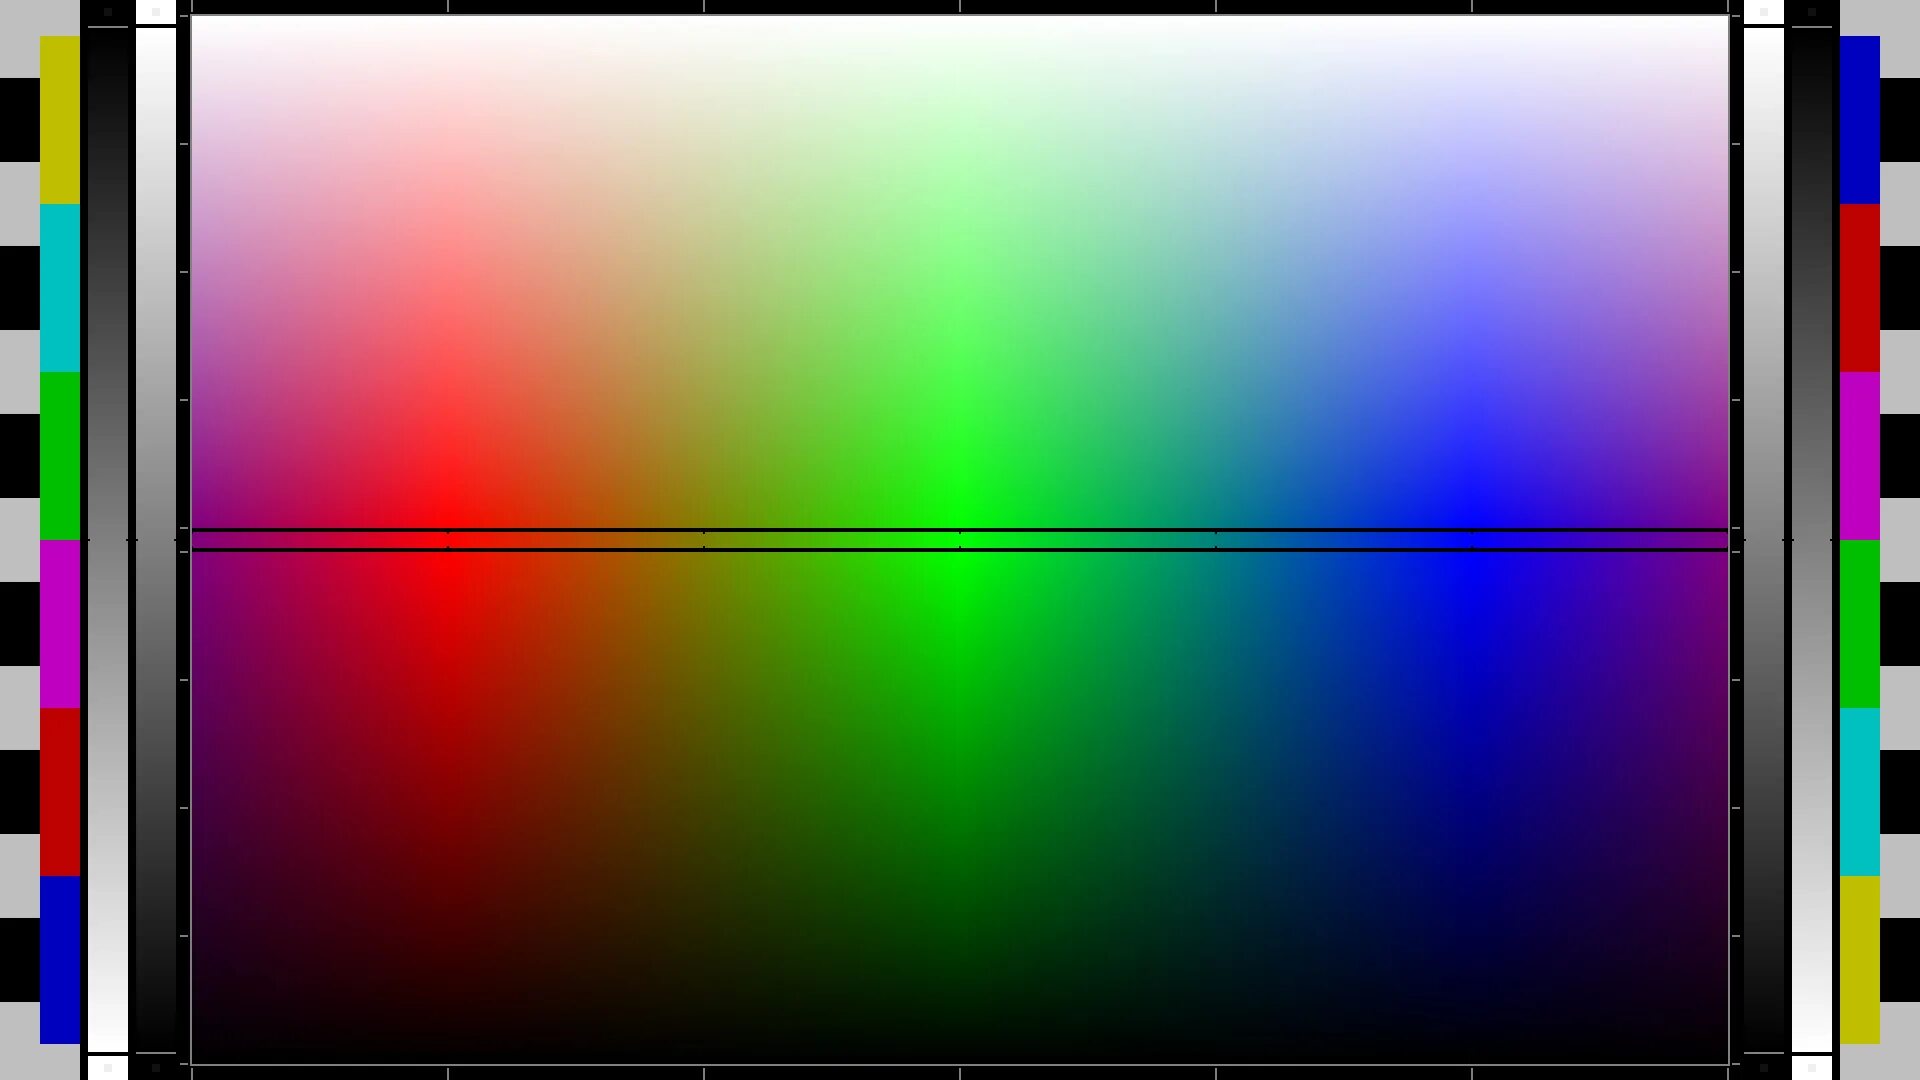Click the black bottom-center of the main gradient
The width and height of the screenshot is (1920, 1080).
pyautogui.click(x=960, y=1055)
